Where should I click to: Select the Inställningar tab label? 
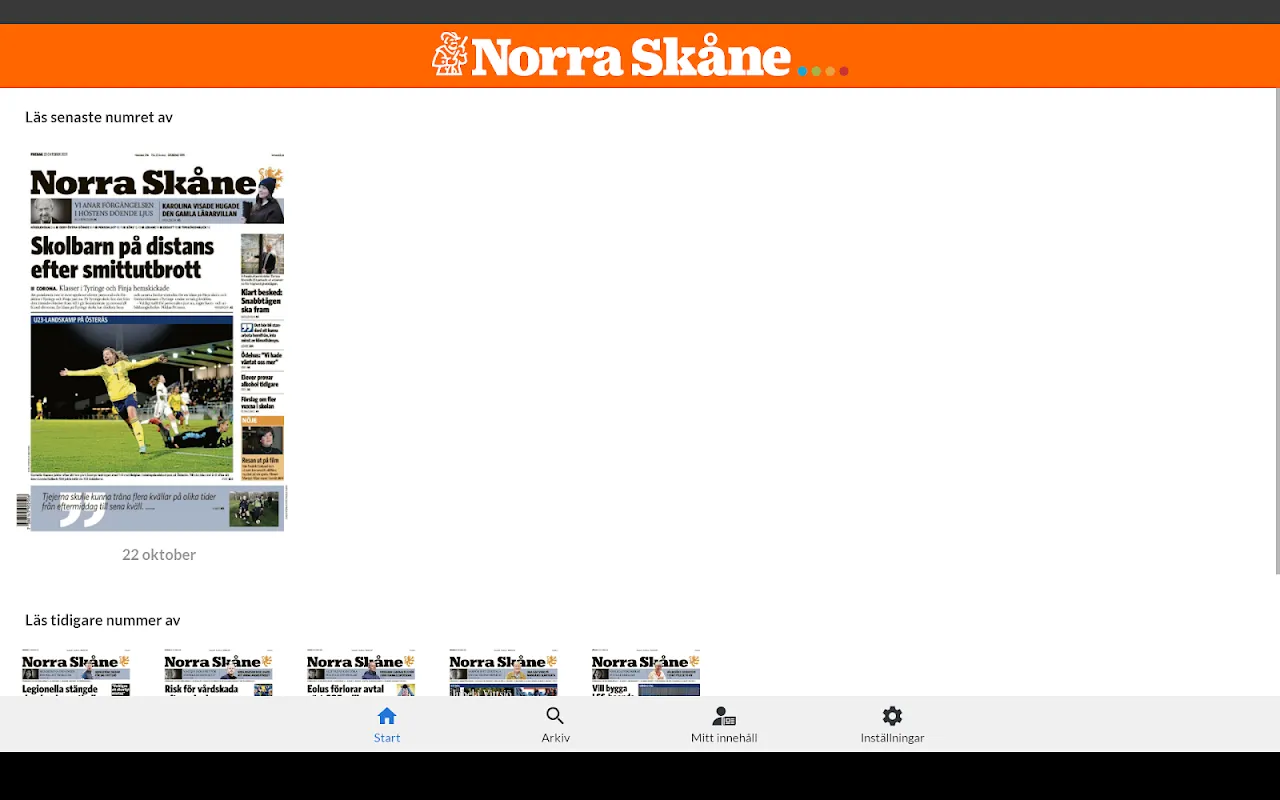(892, 738)
